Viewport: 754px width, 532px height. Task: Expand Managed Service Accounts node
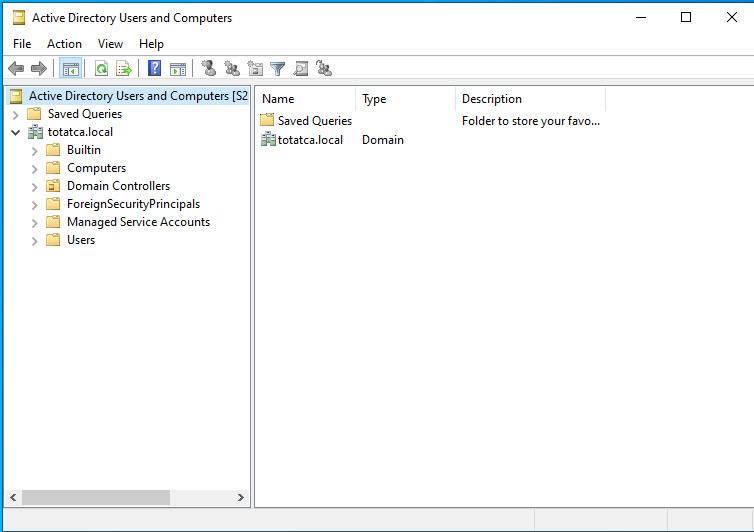pos(34,223)
